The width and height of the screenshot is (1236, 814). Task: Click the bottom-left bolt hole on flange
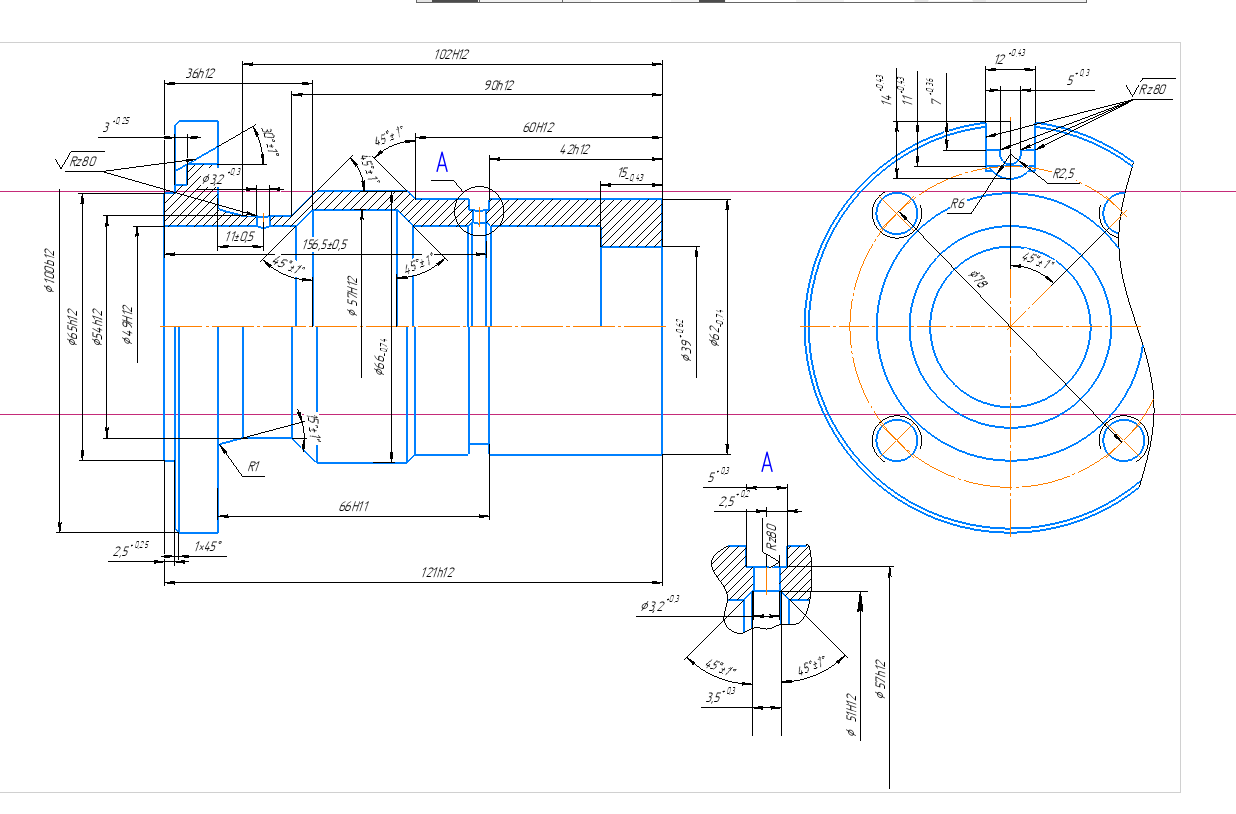pos(896,438)
